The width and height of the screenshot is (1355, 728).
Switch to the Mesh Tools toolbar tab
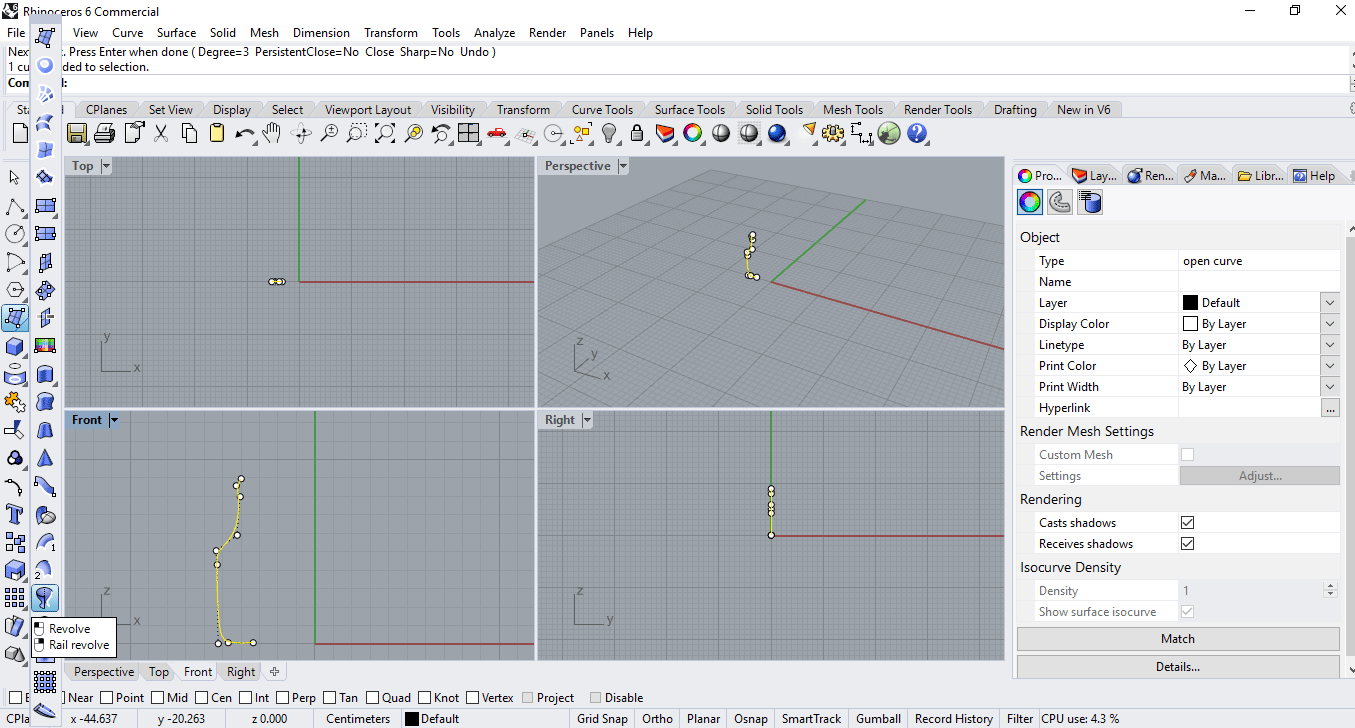(853, 110)
